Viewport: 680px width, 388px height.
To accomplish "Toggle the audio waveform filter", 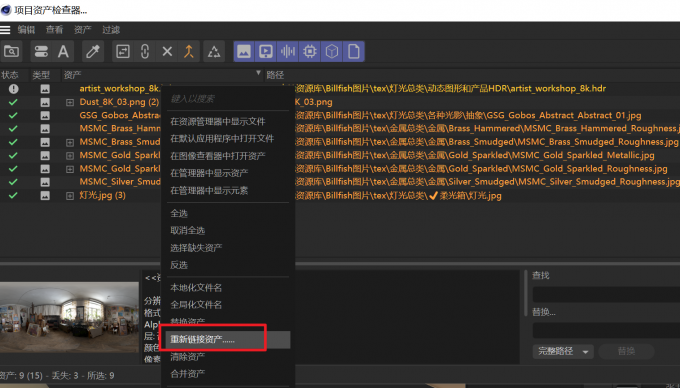I will pyautogui.click(x=288, y=52).
